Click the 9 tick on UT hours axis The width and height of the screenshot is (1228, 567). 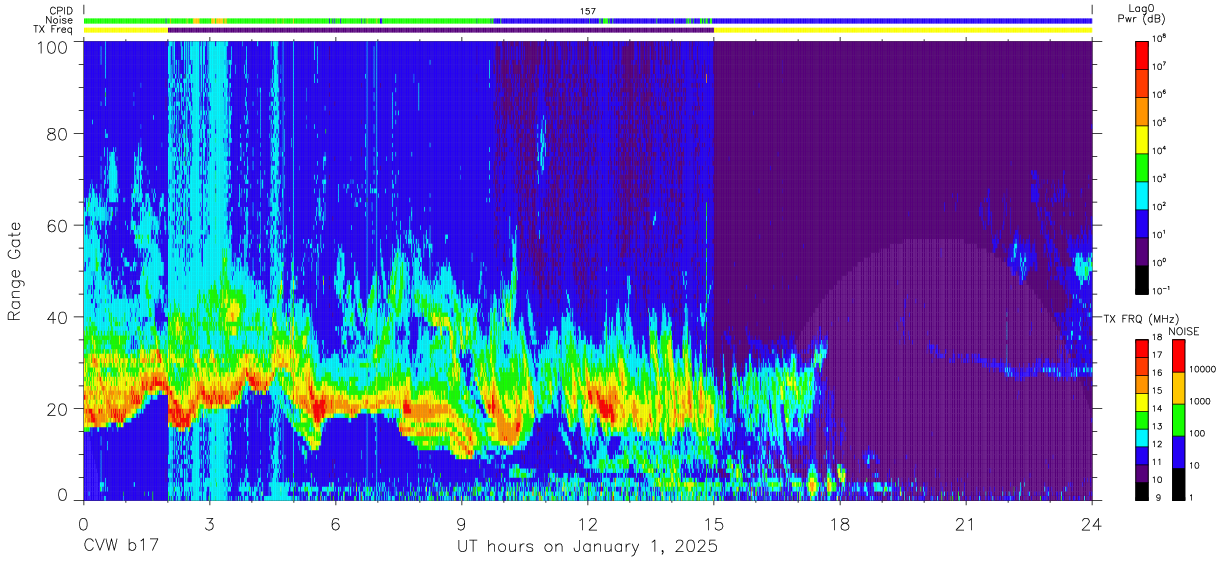[x=461, y=523]
